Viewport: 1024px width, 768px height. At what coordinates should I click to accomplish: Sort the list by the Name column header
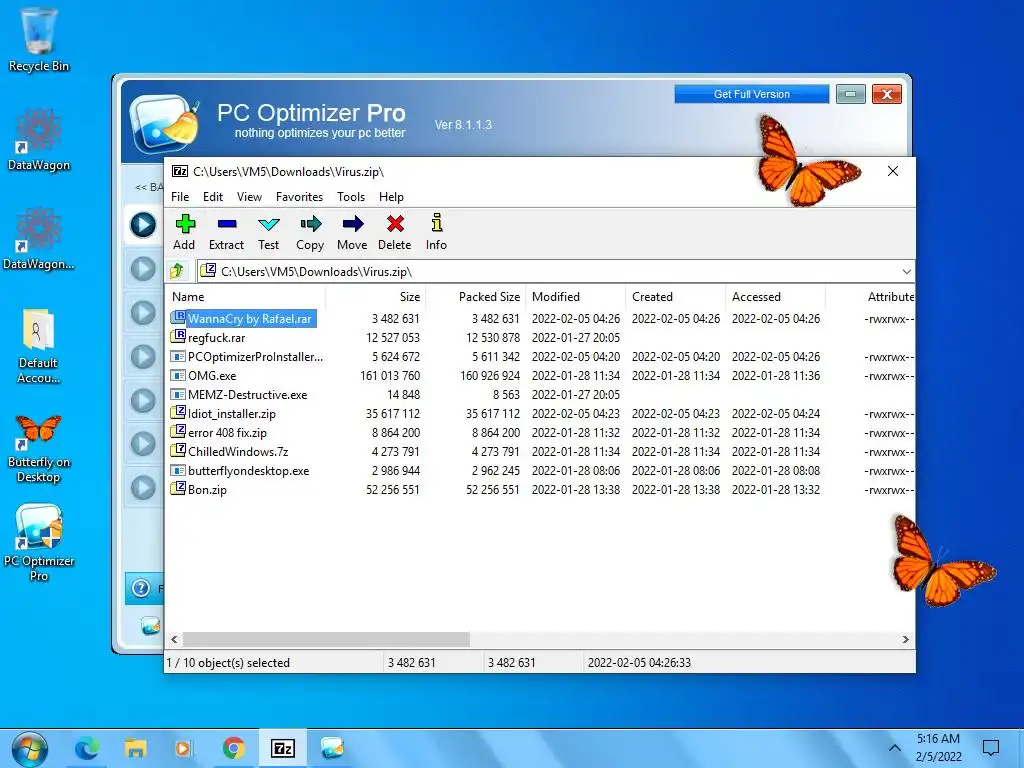coord(245,296)
